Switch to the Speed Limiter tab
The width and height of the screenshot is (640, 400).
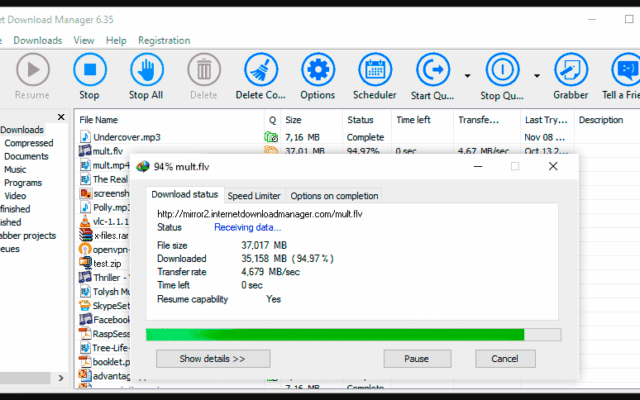click(254, 196)
